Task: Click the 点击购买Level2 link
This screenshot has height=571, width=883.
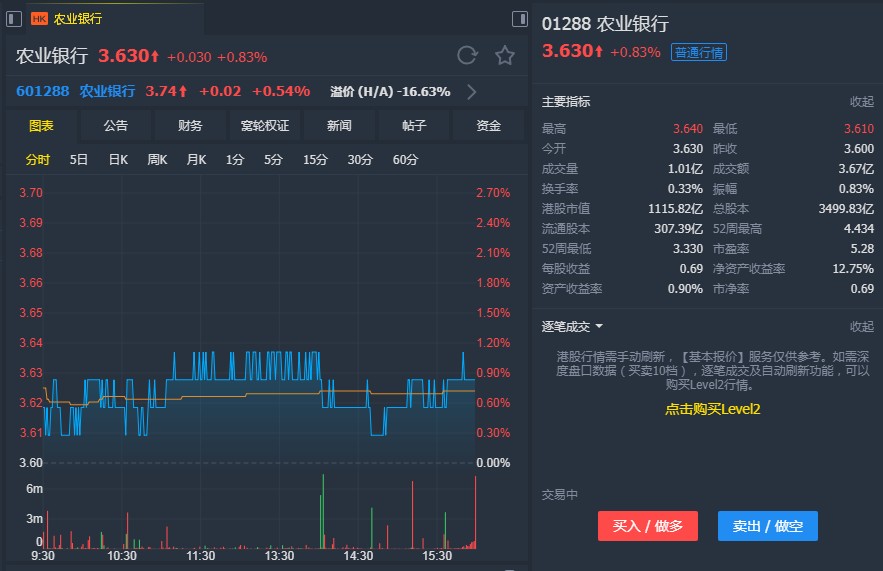Action: coord(713,409)
